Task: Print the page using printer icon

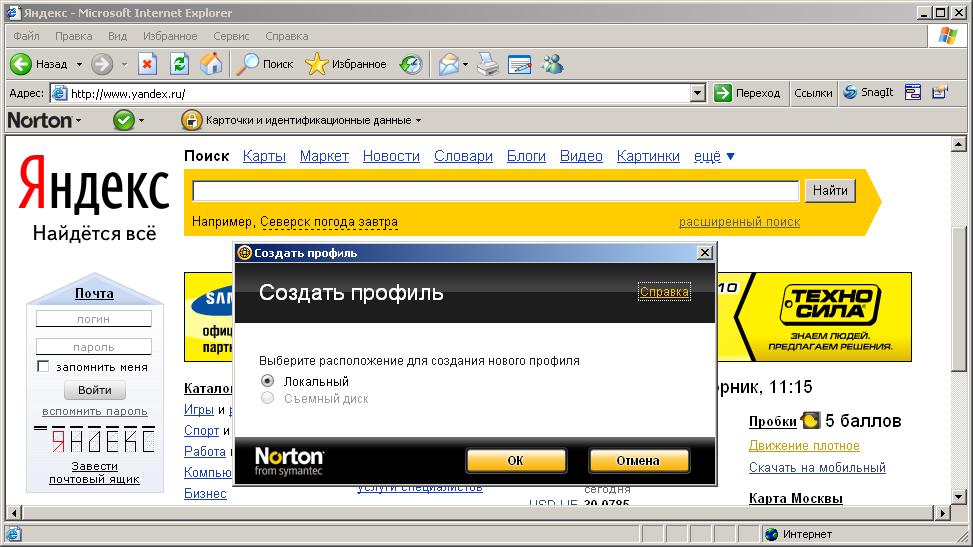Action: coord(488,64)
